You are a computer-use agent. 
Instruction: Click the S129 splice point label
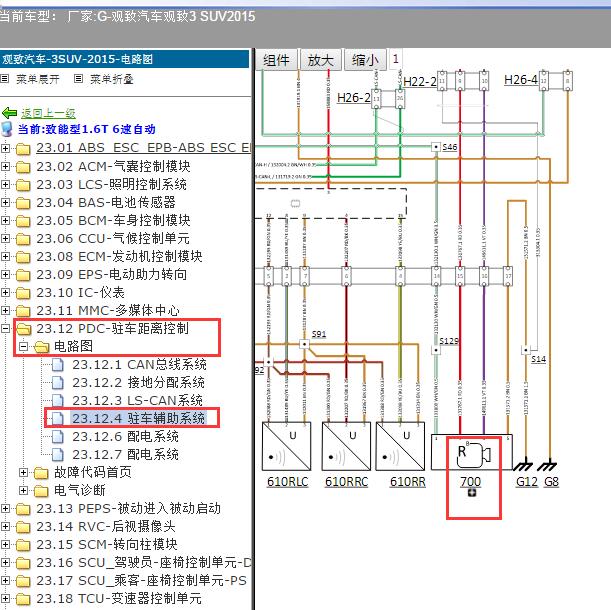pos(449,341)
